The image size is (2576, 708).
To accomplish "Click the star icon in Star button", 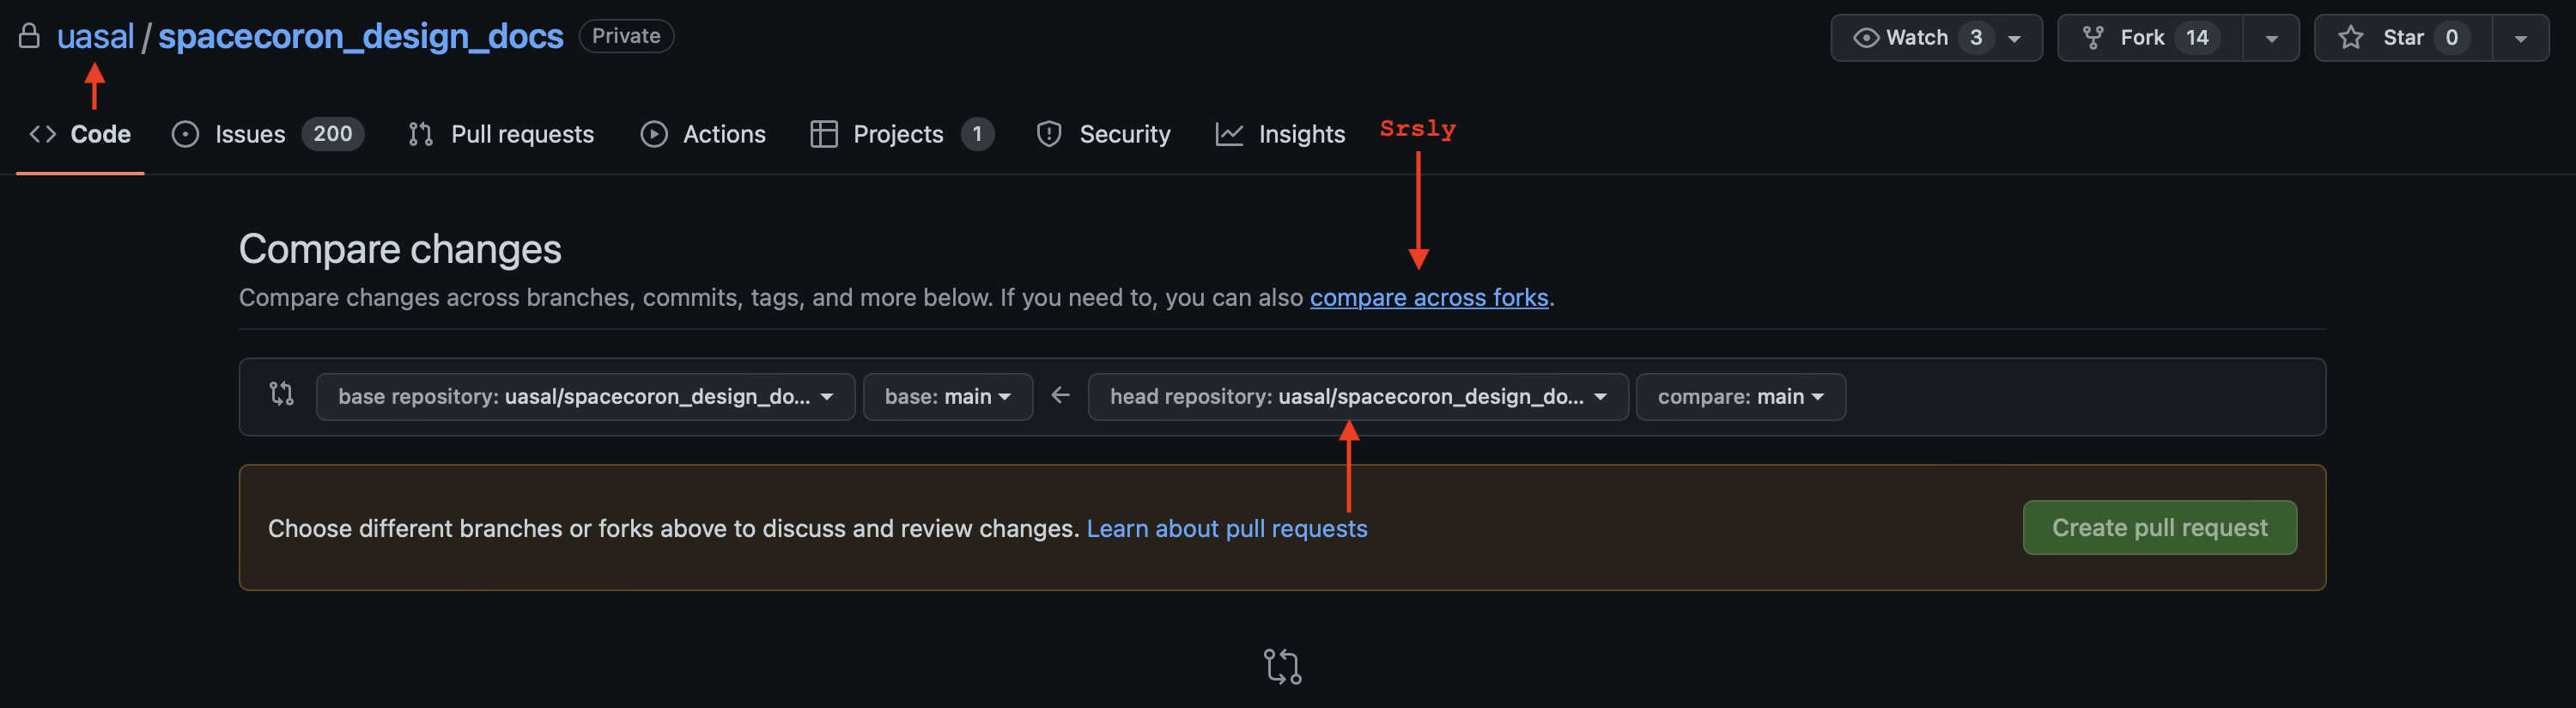I will (2351, 38).
